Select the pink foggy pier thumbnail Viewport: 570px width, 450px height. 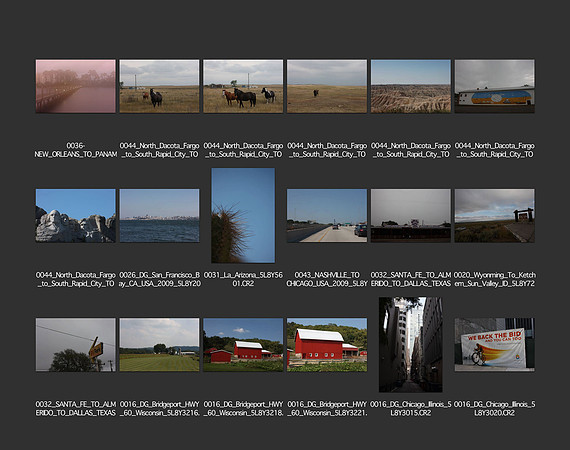[76, 86]
